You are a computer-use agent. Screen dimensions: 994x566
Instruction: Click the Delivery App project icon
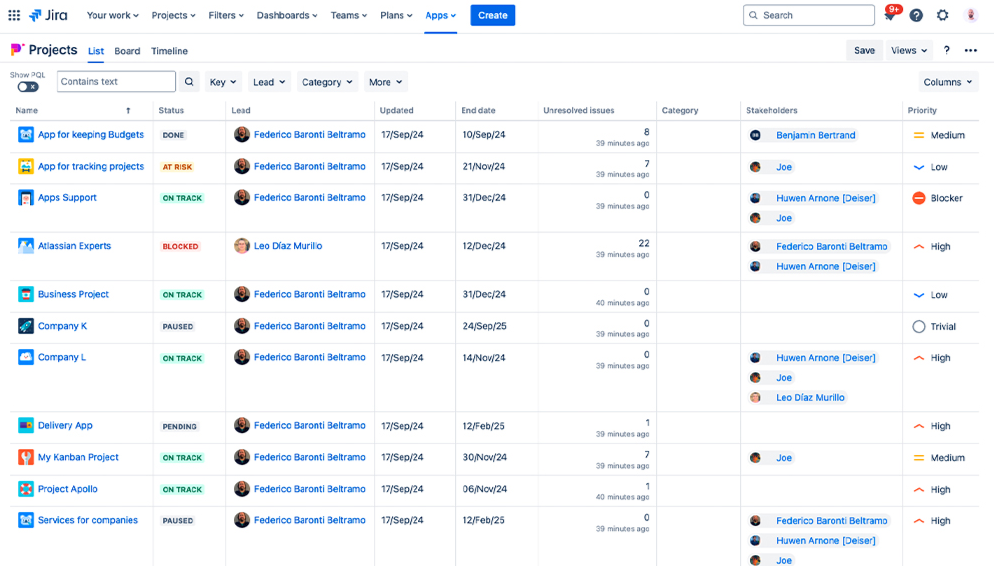click(x=26, y=425)
